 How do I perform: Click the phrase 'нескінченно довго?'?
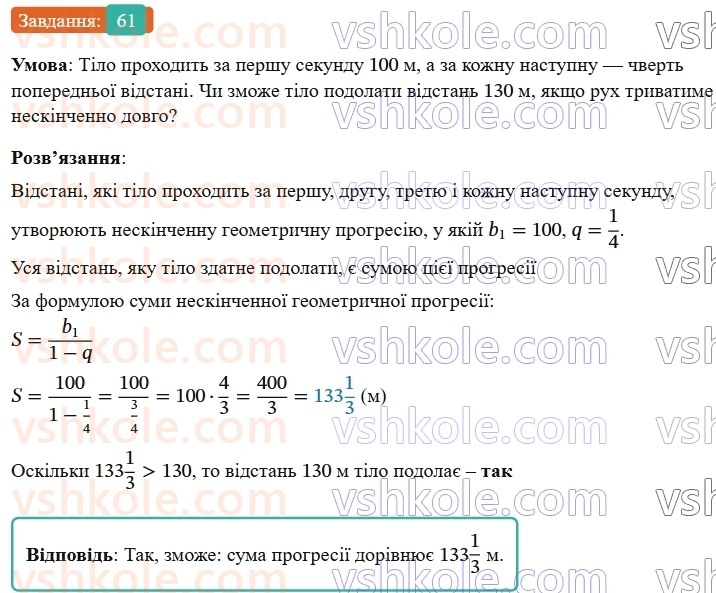point(94,116)
